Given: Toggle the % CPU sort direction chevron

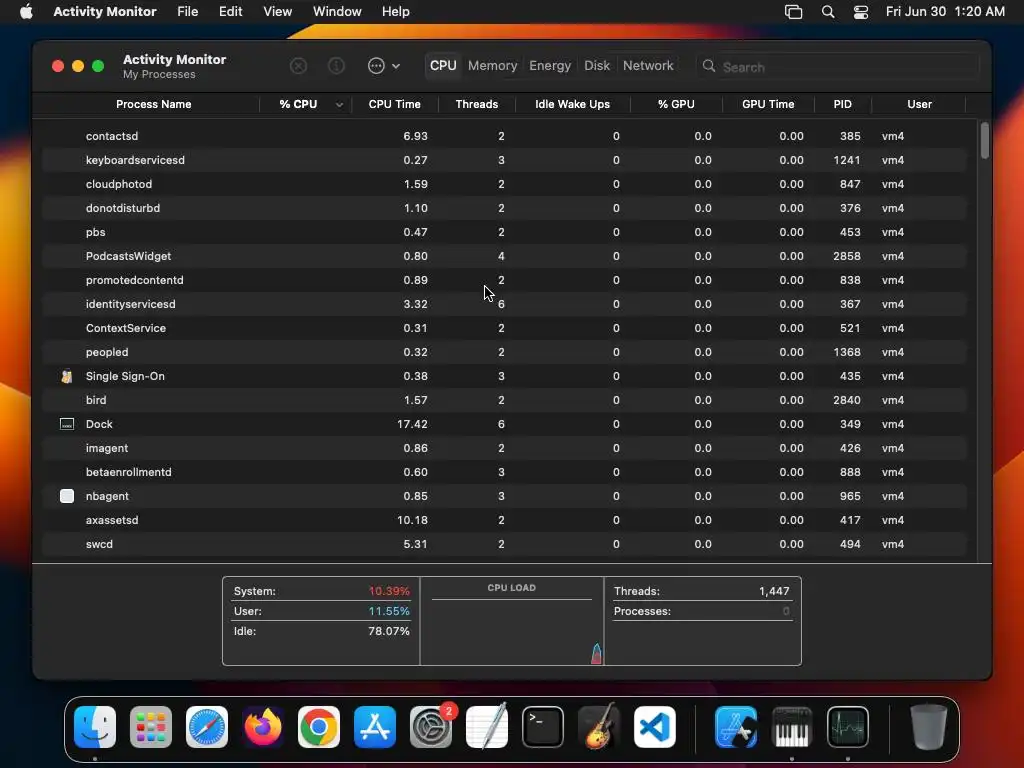Looking at the screenshot, I should pyautogui.click(x=340, y=104).
